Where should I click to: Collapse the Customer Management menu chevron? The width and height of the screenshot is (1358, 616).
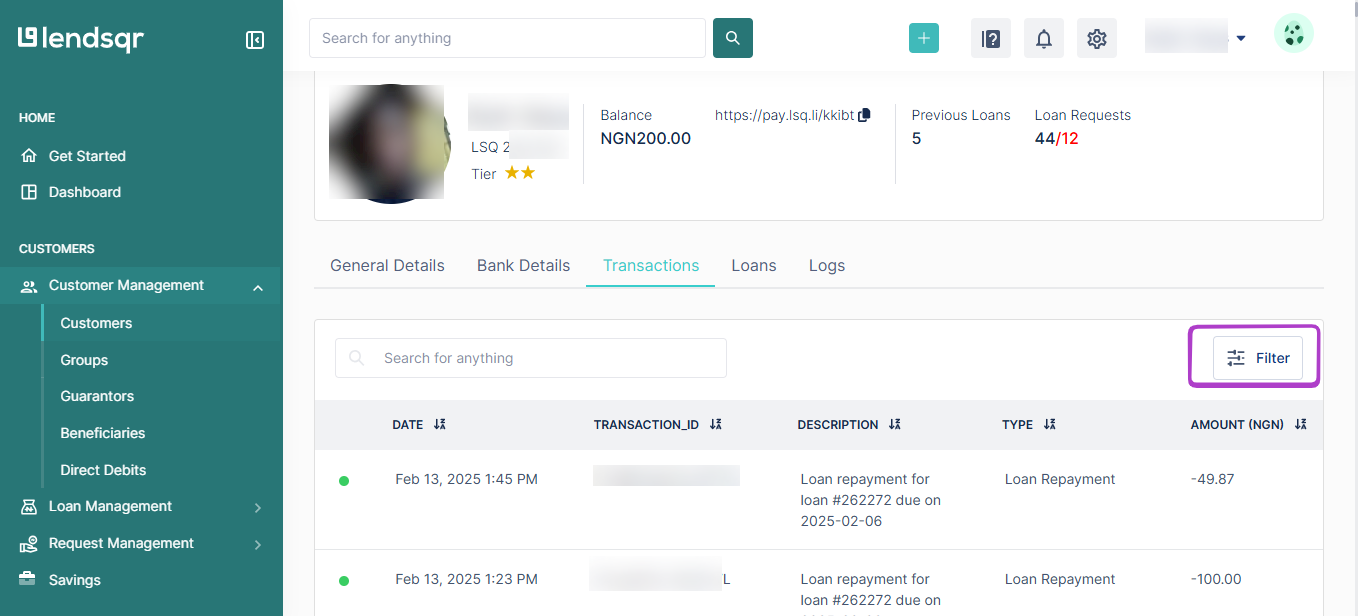coord(258,288)
